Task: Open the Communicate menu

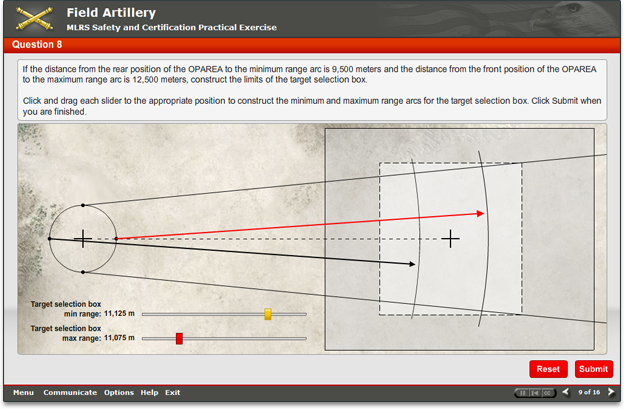Action: tap(70, 393)
